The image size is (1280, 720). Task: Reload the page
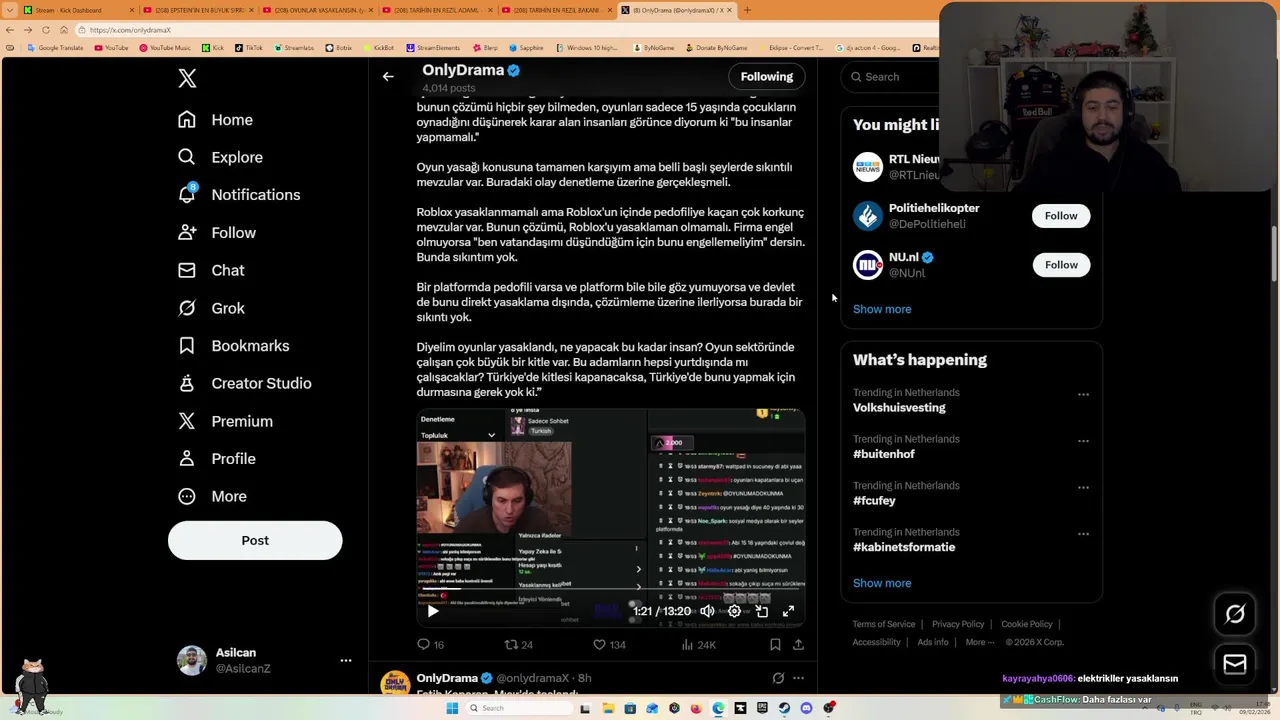(x=45, y=30)
